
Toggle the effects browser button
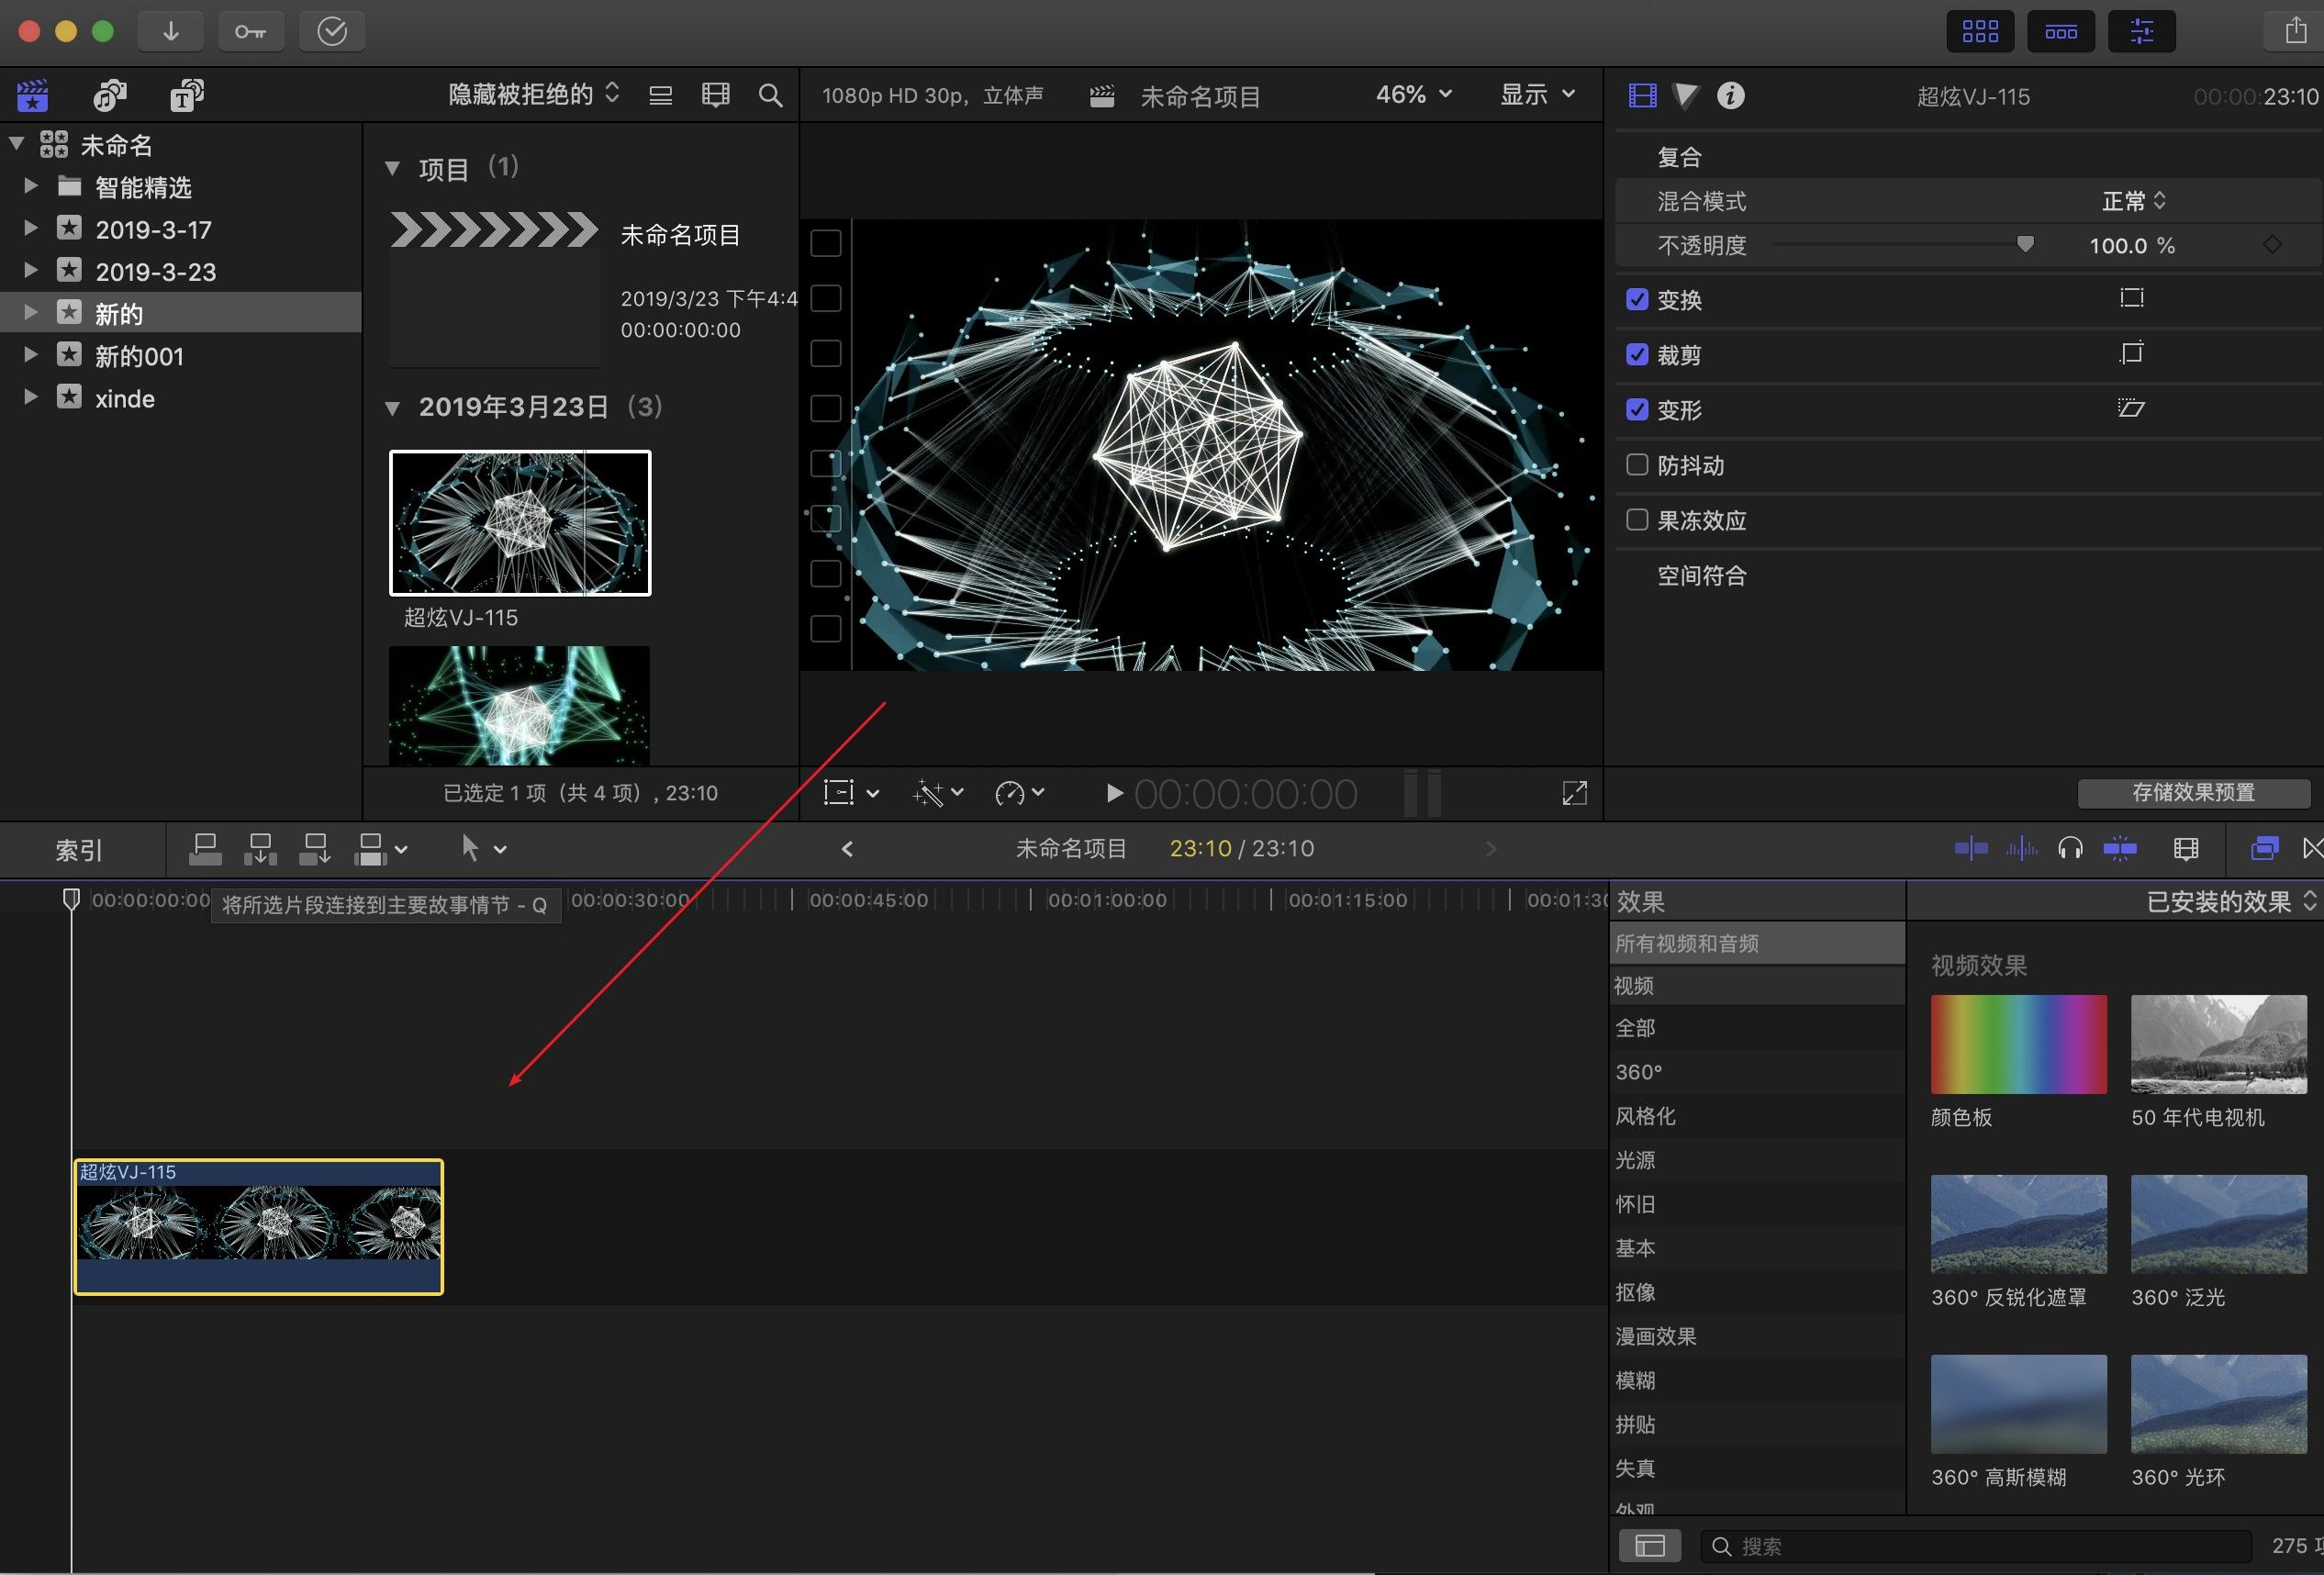2265,849
